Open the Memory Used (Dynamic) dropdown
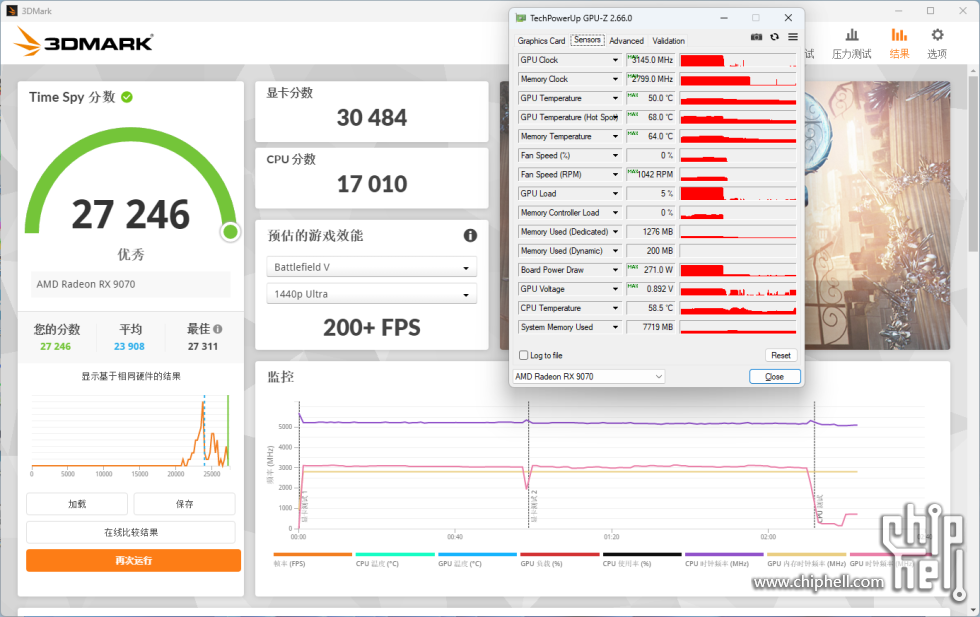 pyautogui.click(x=615, y=251)
